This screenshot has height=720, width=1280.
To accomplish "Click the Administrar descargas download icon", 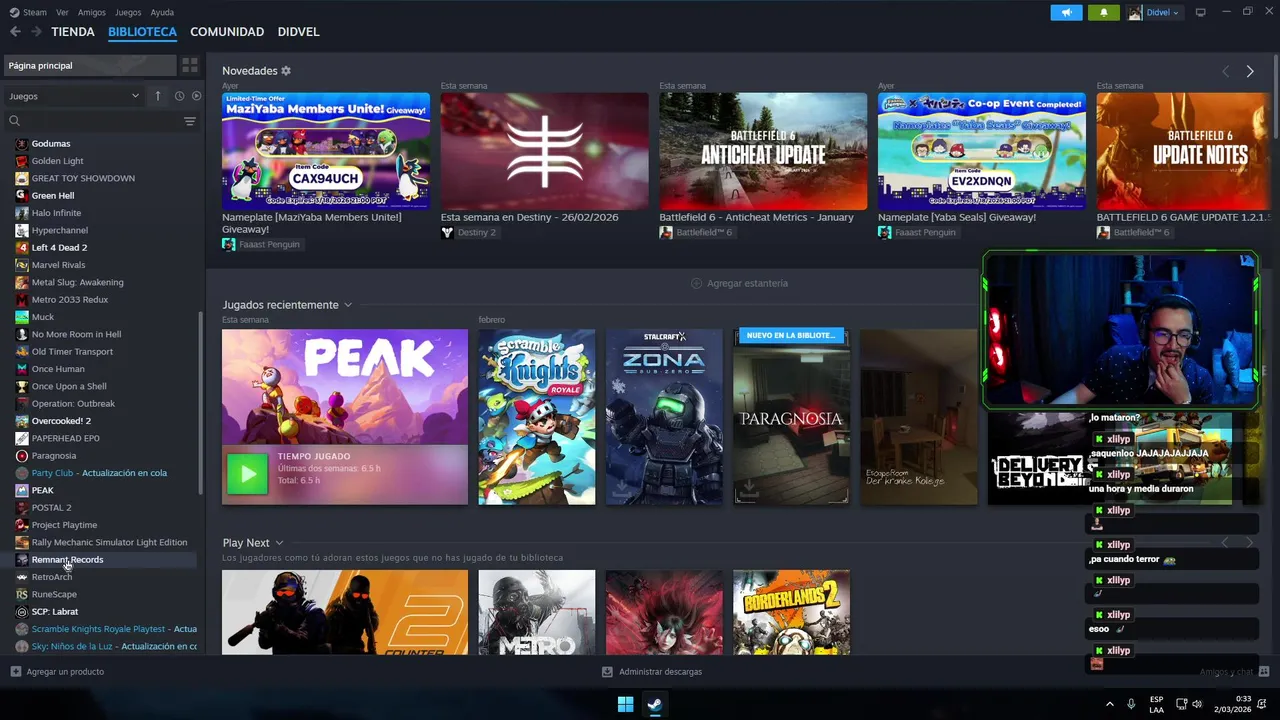I will (x=607, y=671).
